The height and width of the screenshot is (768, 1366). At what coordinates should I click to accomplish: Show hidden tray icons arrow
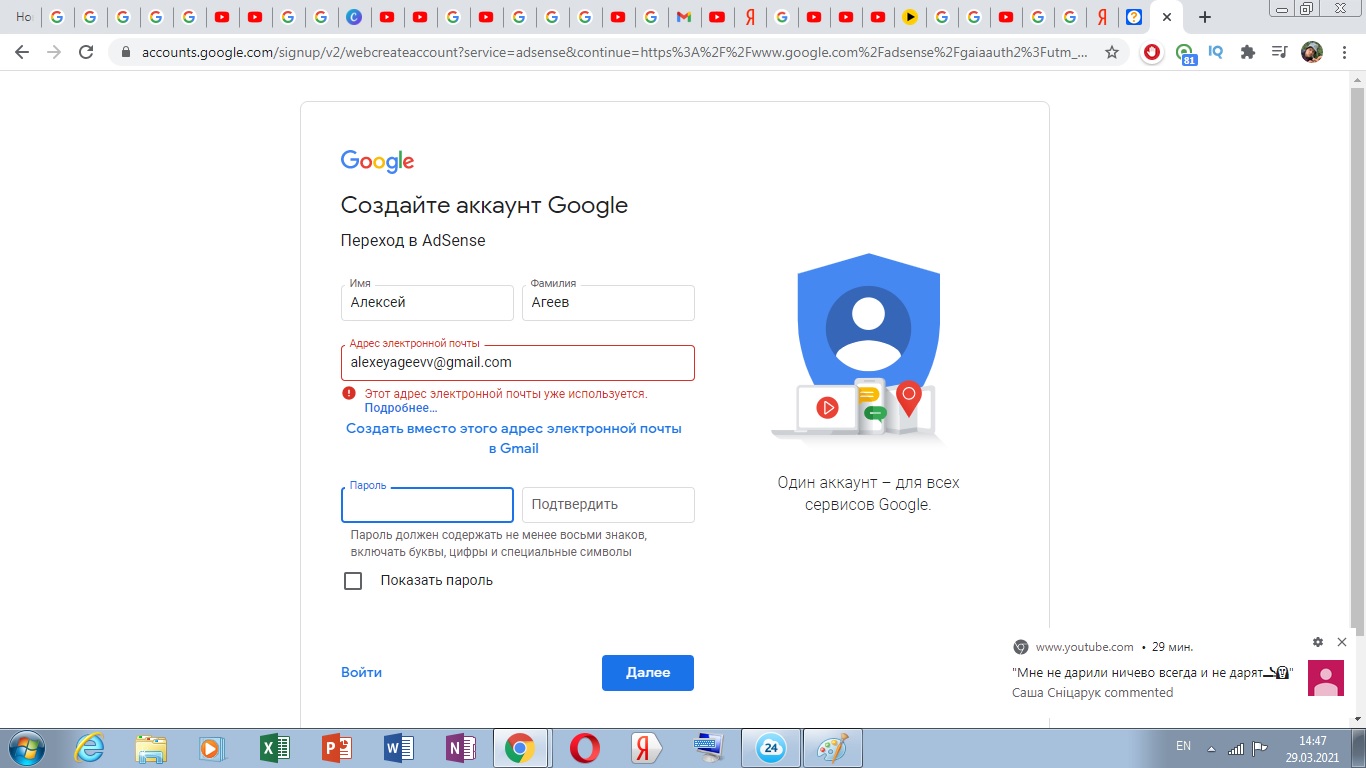click(1211, 749)
